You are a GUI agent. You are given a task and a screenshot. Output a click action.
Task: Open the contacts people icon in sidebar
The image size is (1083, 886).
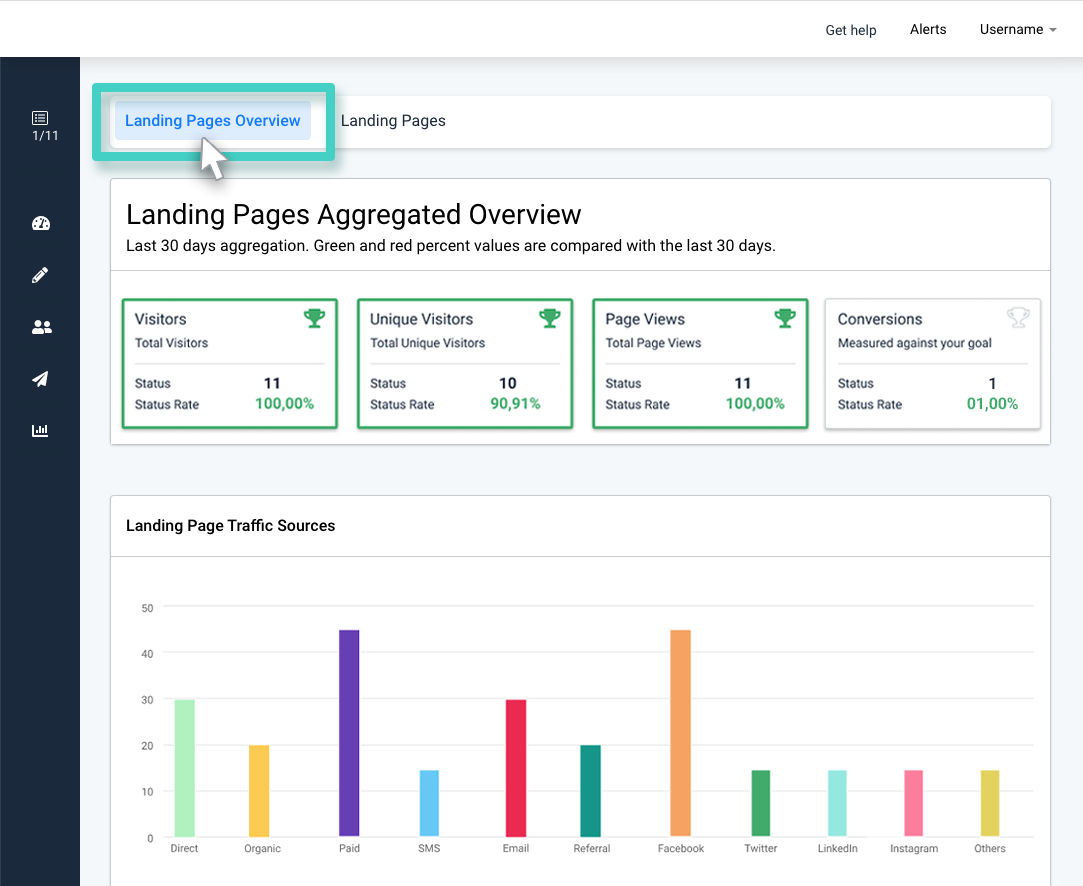41,327
